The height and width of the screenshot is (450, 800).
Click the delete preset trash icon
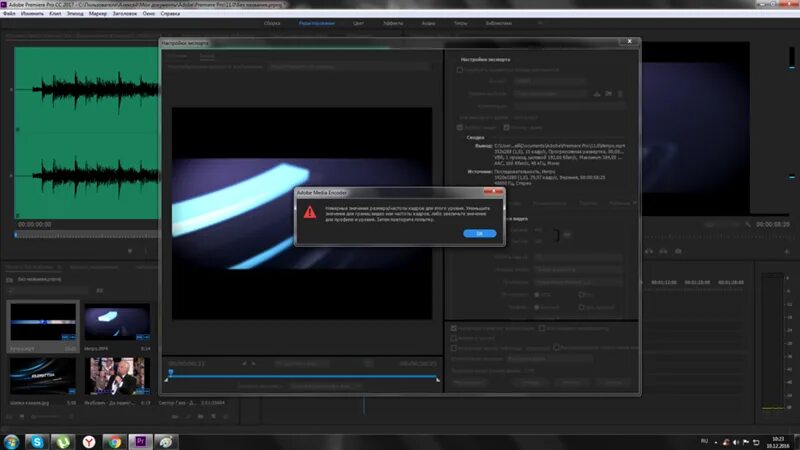620,94
